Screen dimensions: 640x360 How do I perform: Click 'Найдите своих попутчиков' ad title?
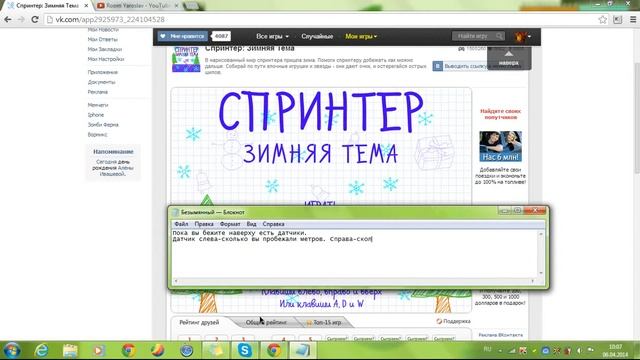(x=500, y=114)
